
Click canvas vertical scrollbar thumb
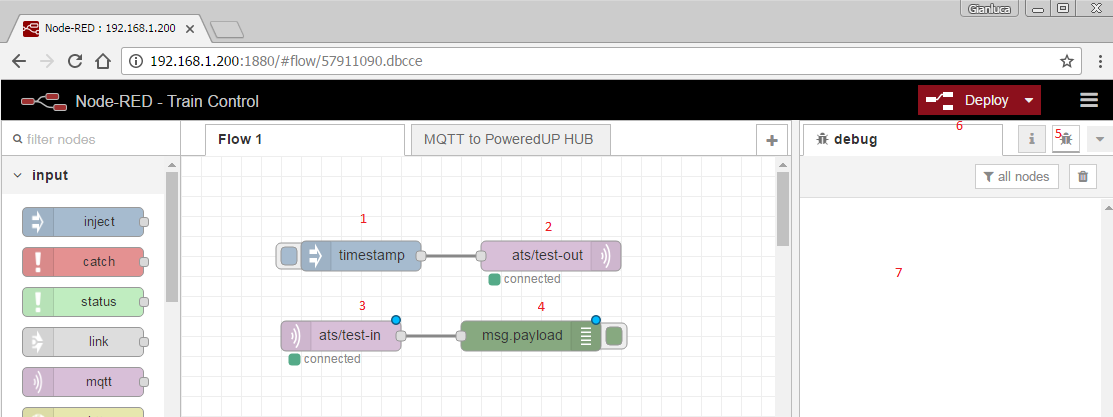[783, 208]
